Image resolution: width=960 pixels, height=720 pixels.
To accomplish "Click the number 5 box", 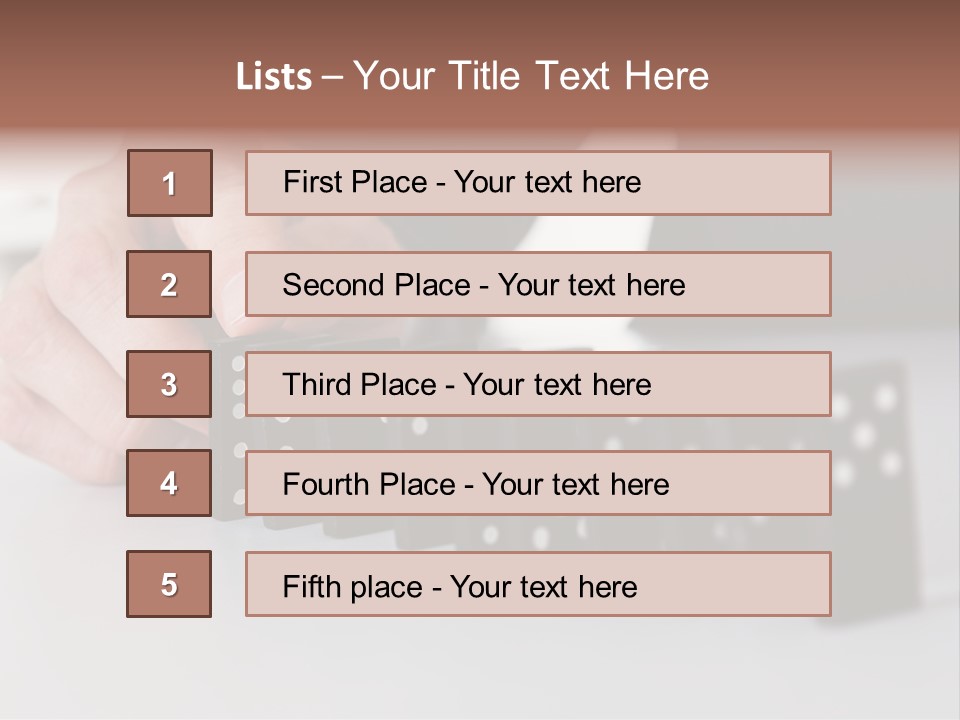I will 169,584.
